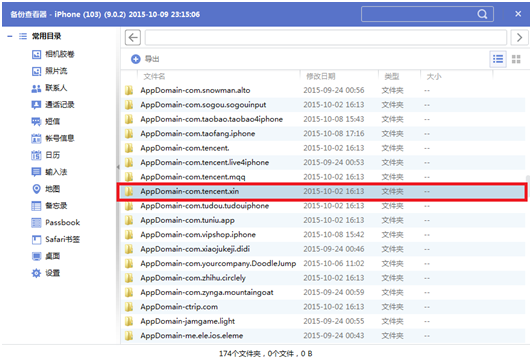
Task: Sort by 类型 column header
Action: [x=392, y=76]
